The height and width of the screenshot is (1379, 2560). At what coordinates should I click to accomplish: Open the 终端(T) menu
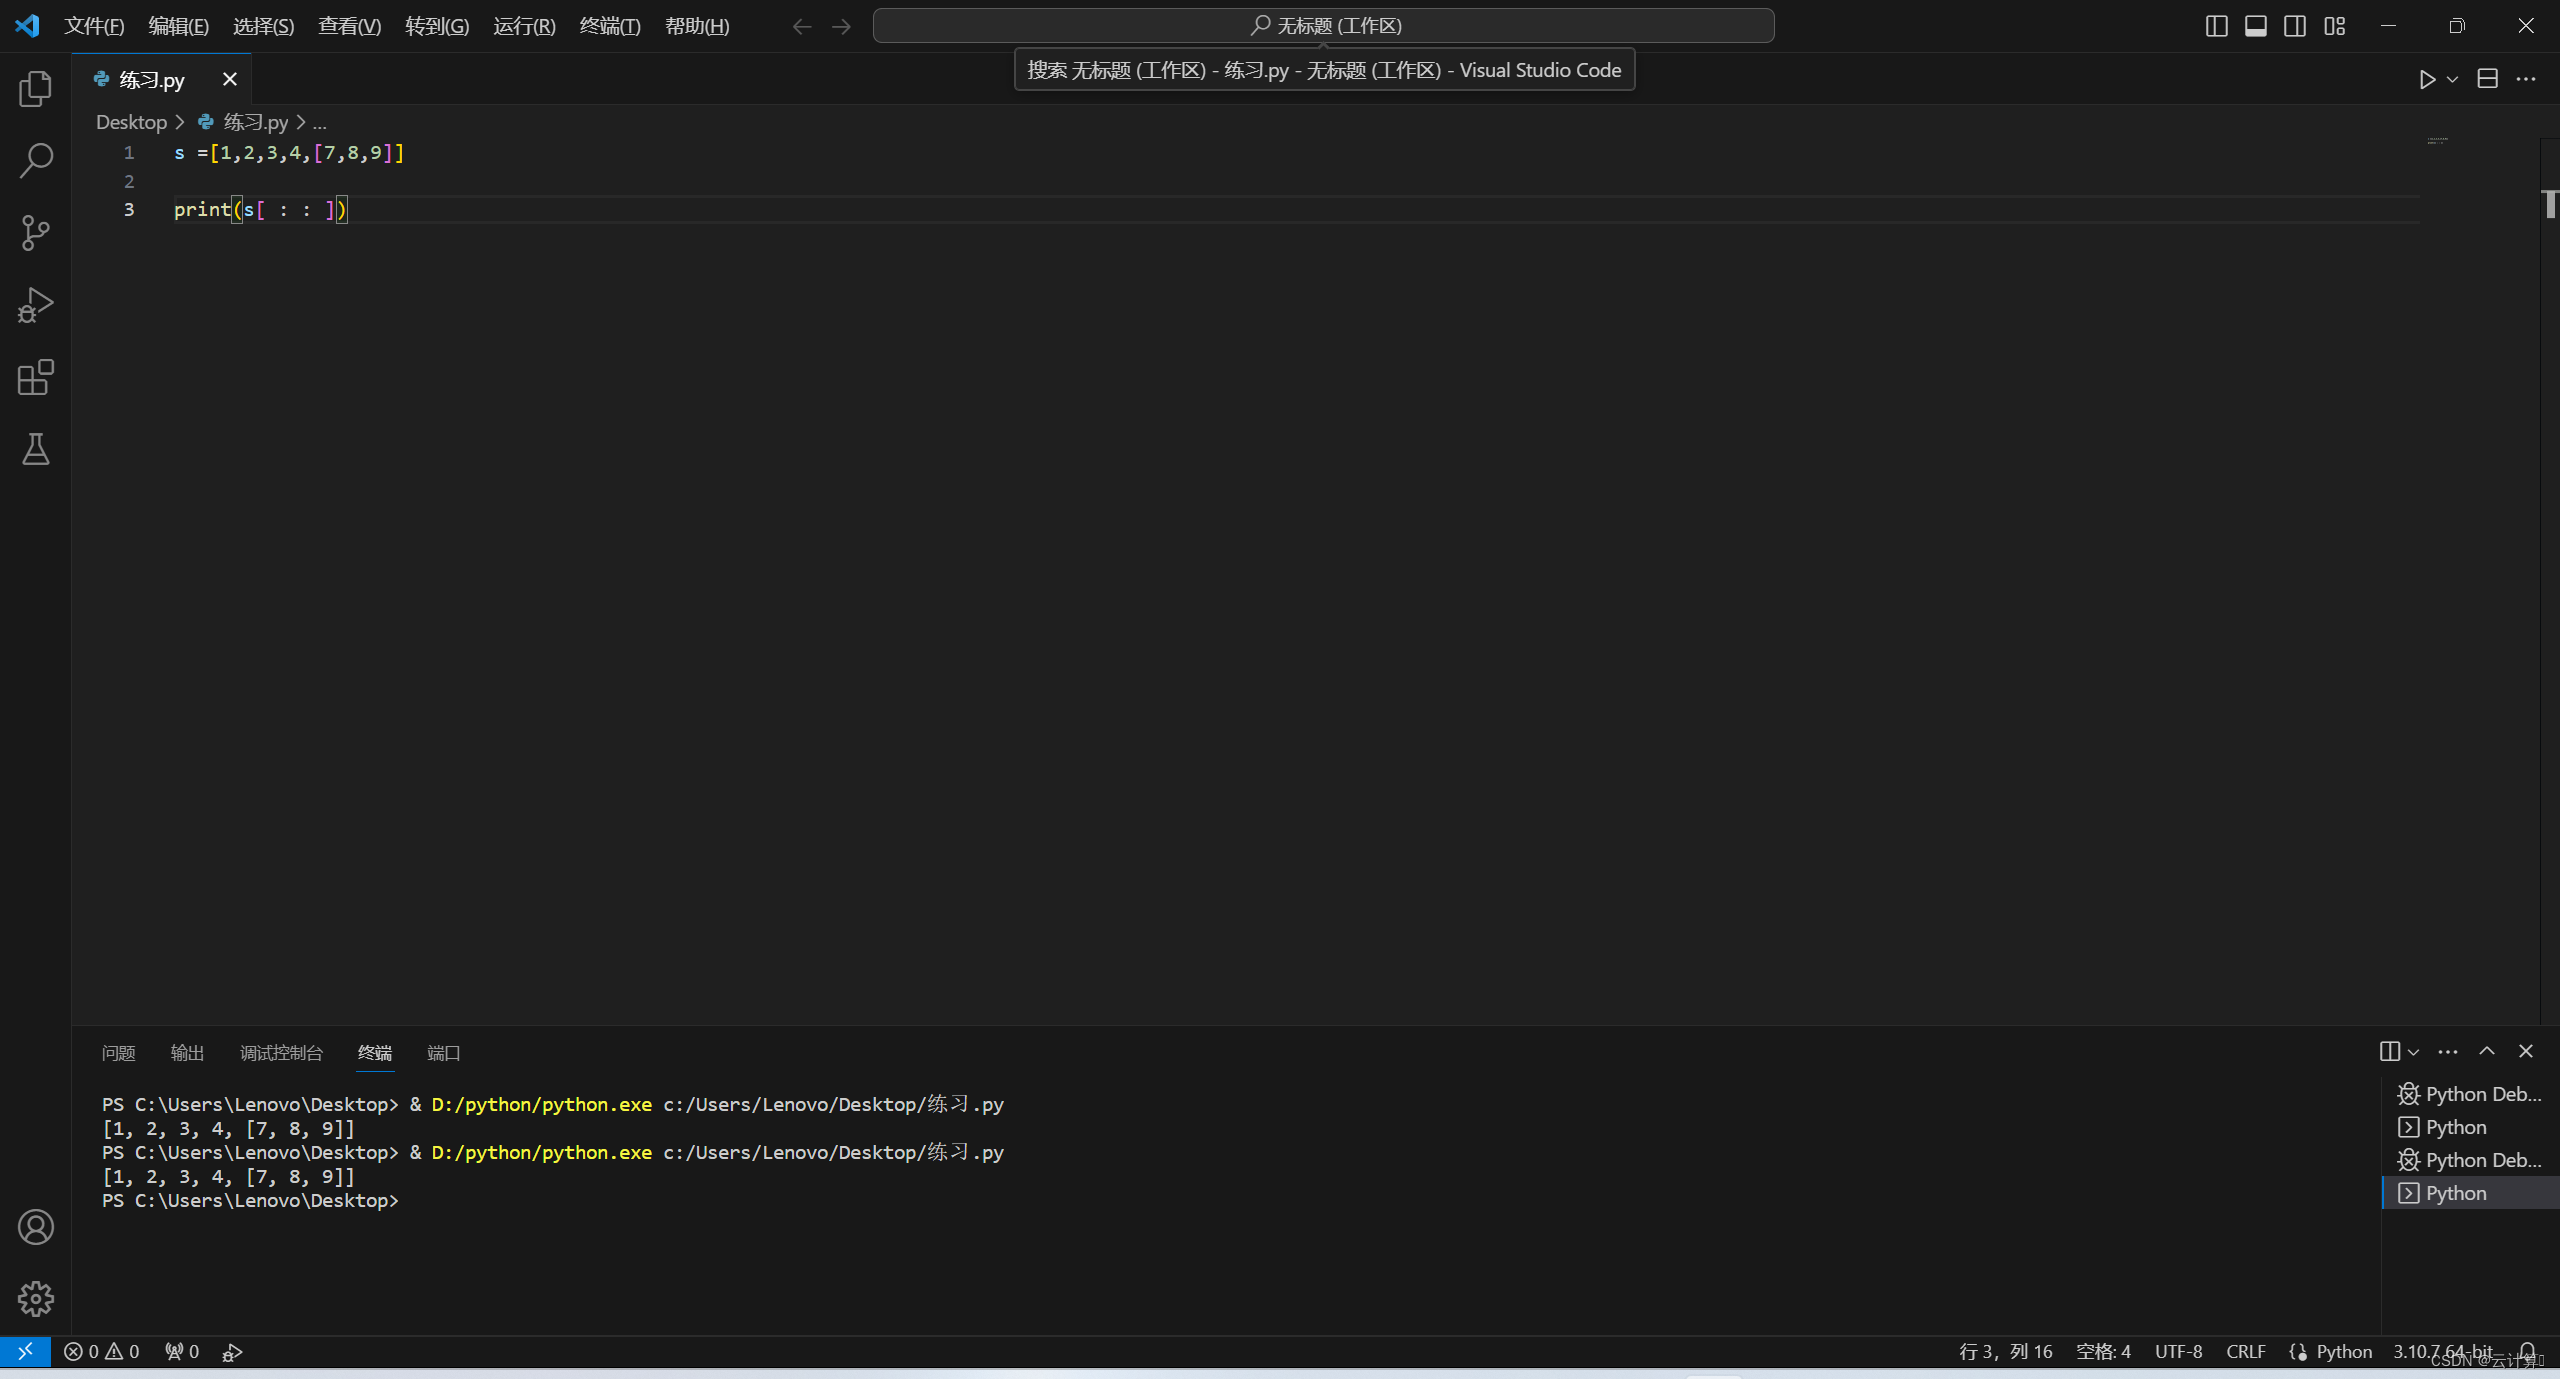tap(609, 26)
